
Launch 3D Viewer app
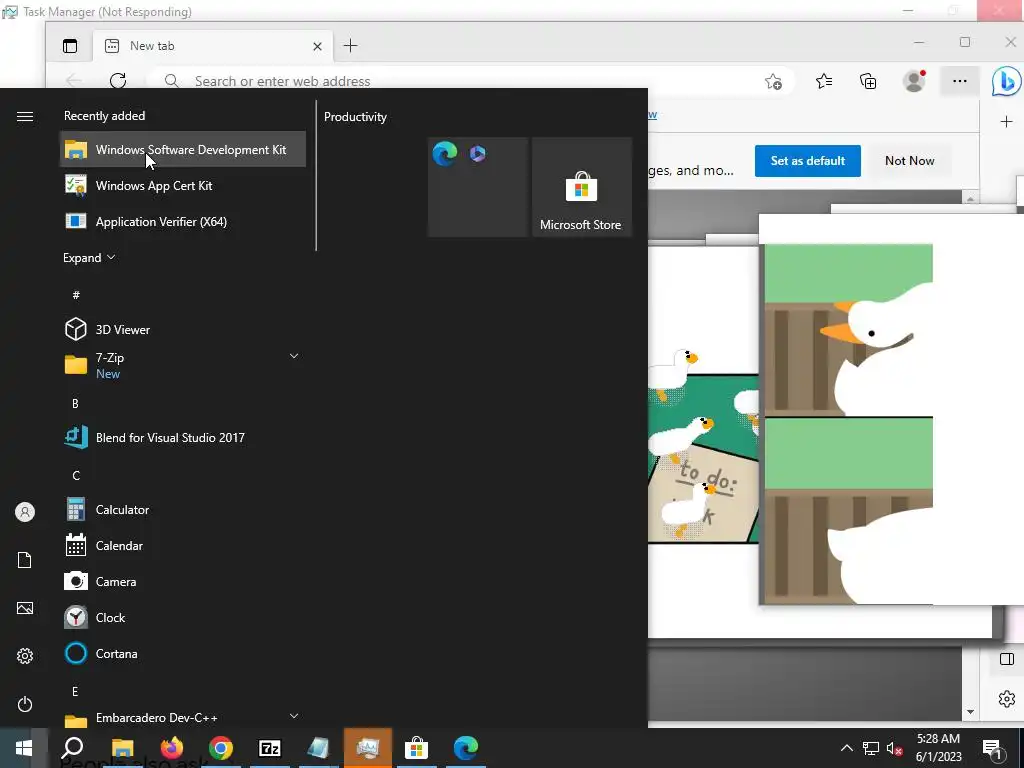pyautogui.click(x=183, y=330)
